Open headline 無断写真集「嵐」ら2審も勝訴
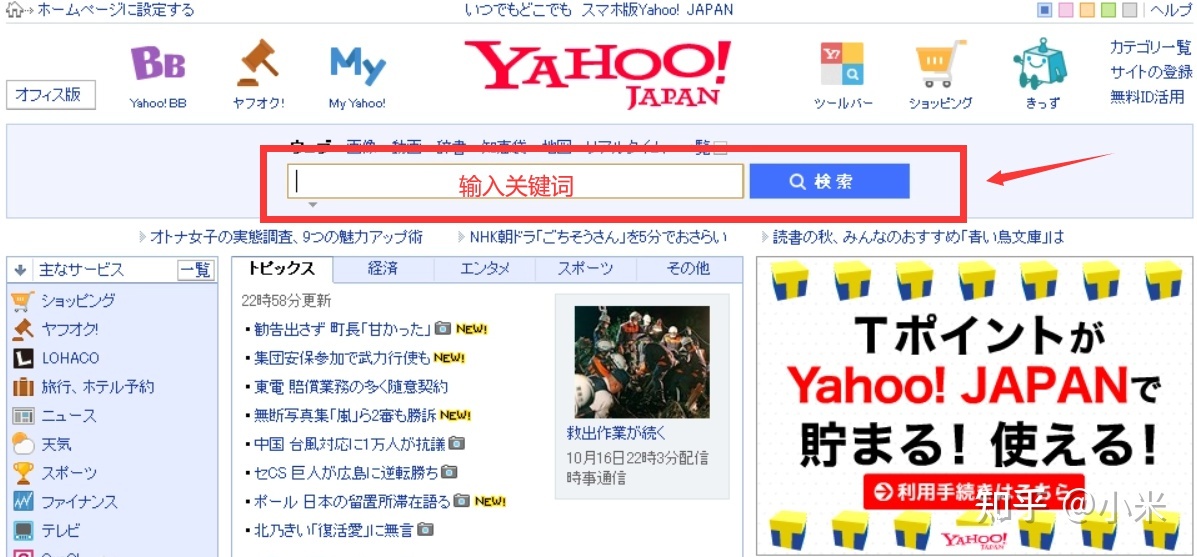This screenshot has height=557, width=1197. coord(345,415)
